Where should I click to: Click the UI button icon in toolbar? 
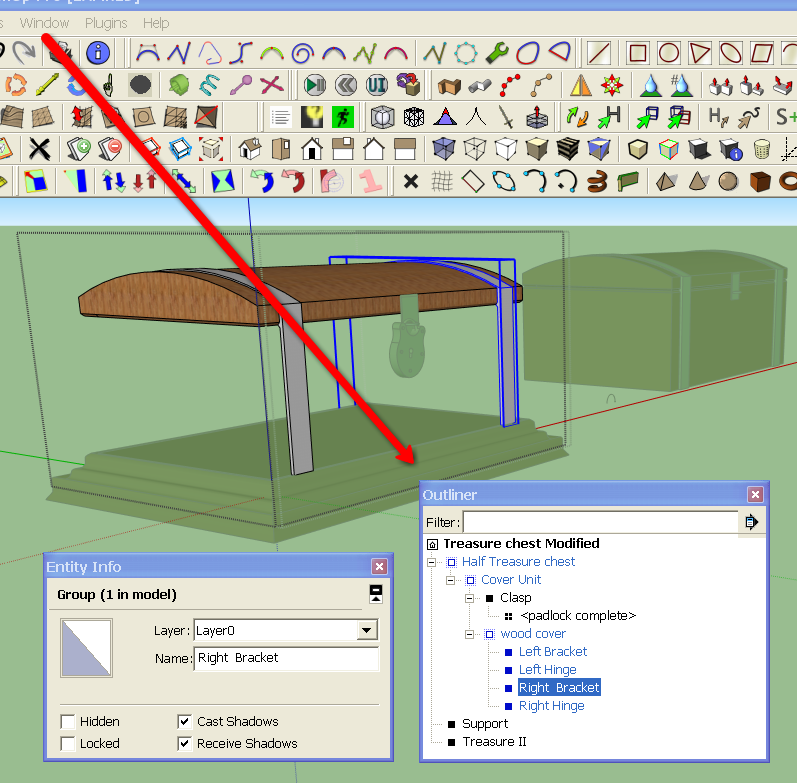[x=376, y=85]
